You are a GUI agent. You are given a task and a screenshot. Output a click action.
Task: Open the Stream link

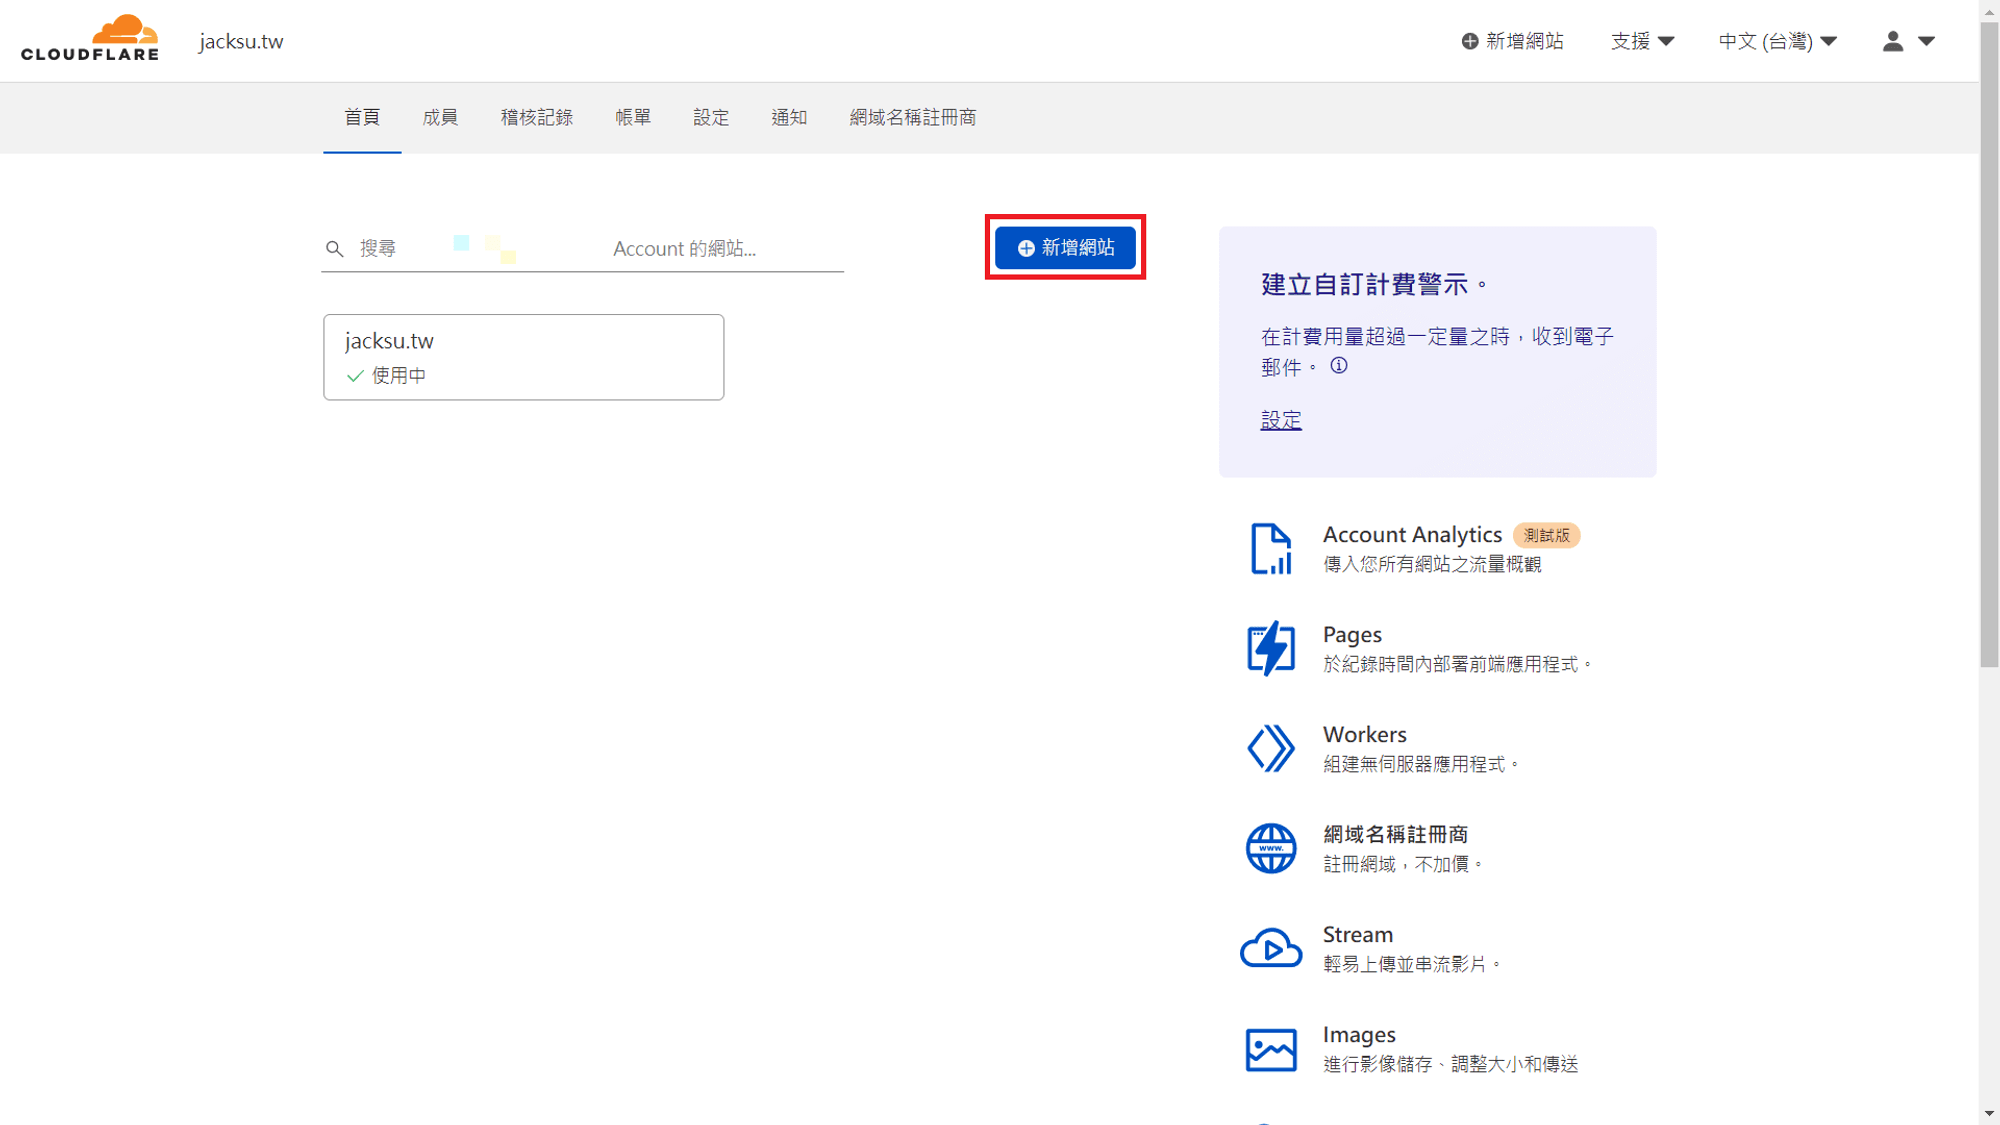(1357, 935)
